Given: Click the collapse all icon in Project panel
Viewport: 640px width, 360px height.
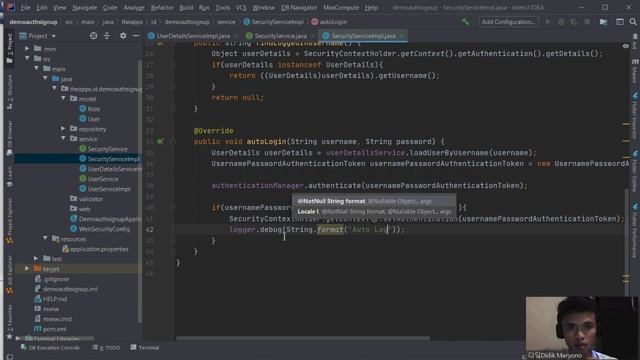Looking at the screenshot, I should pos(107,36).
